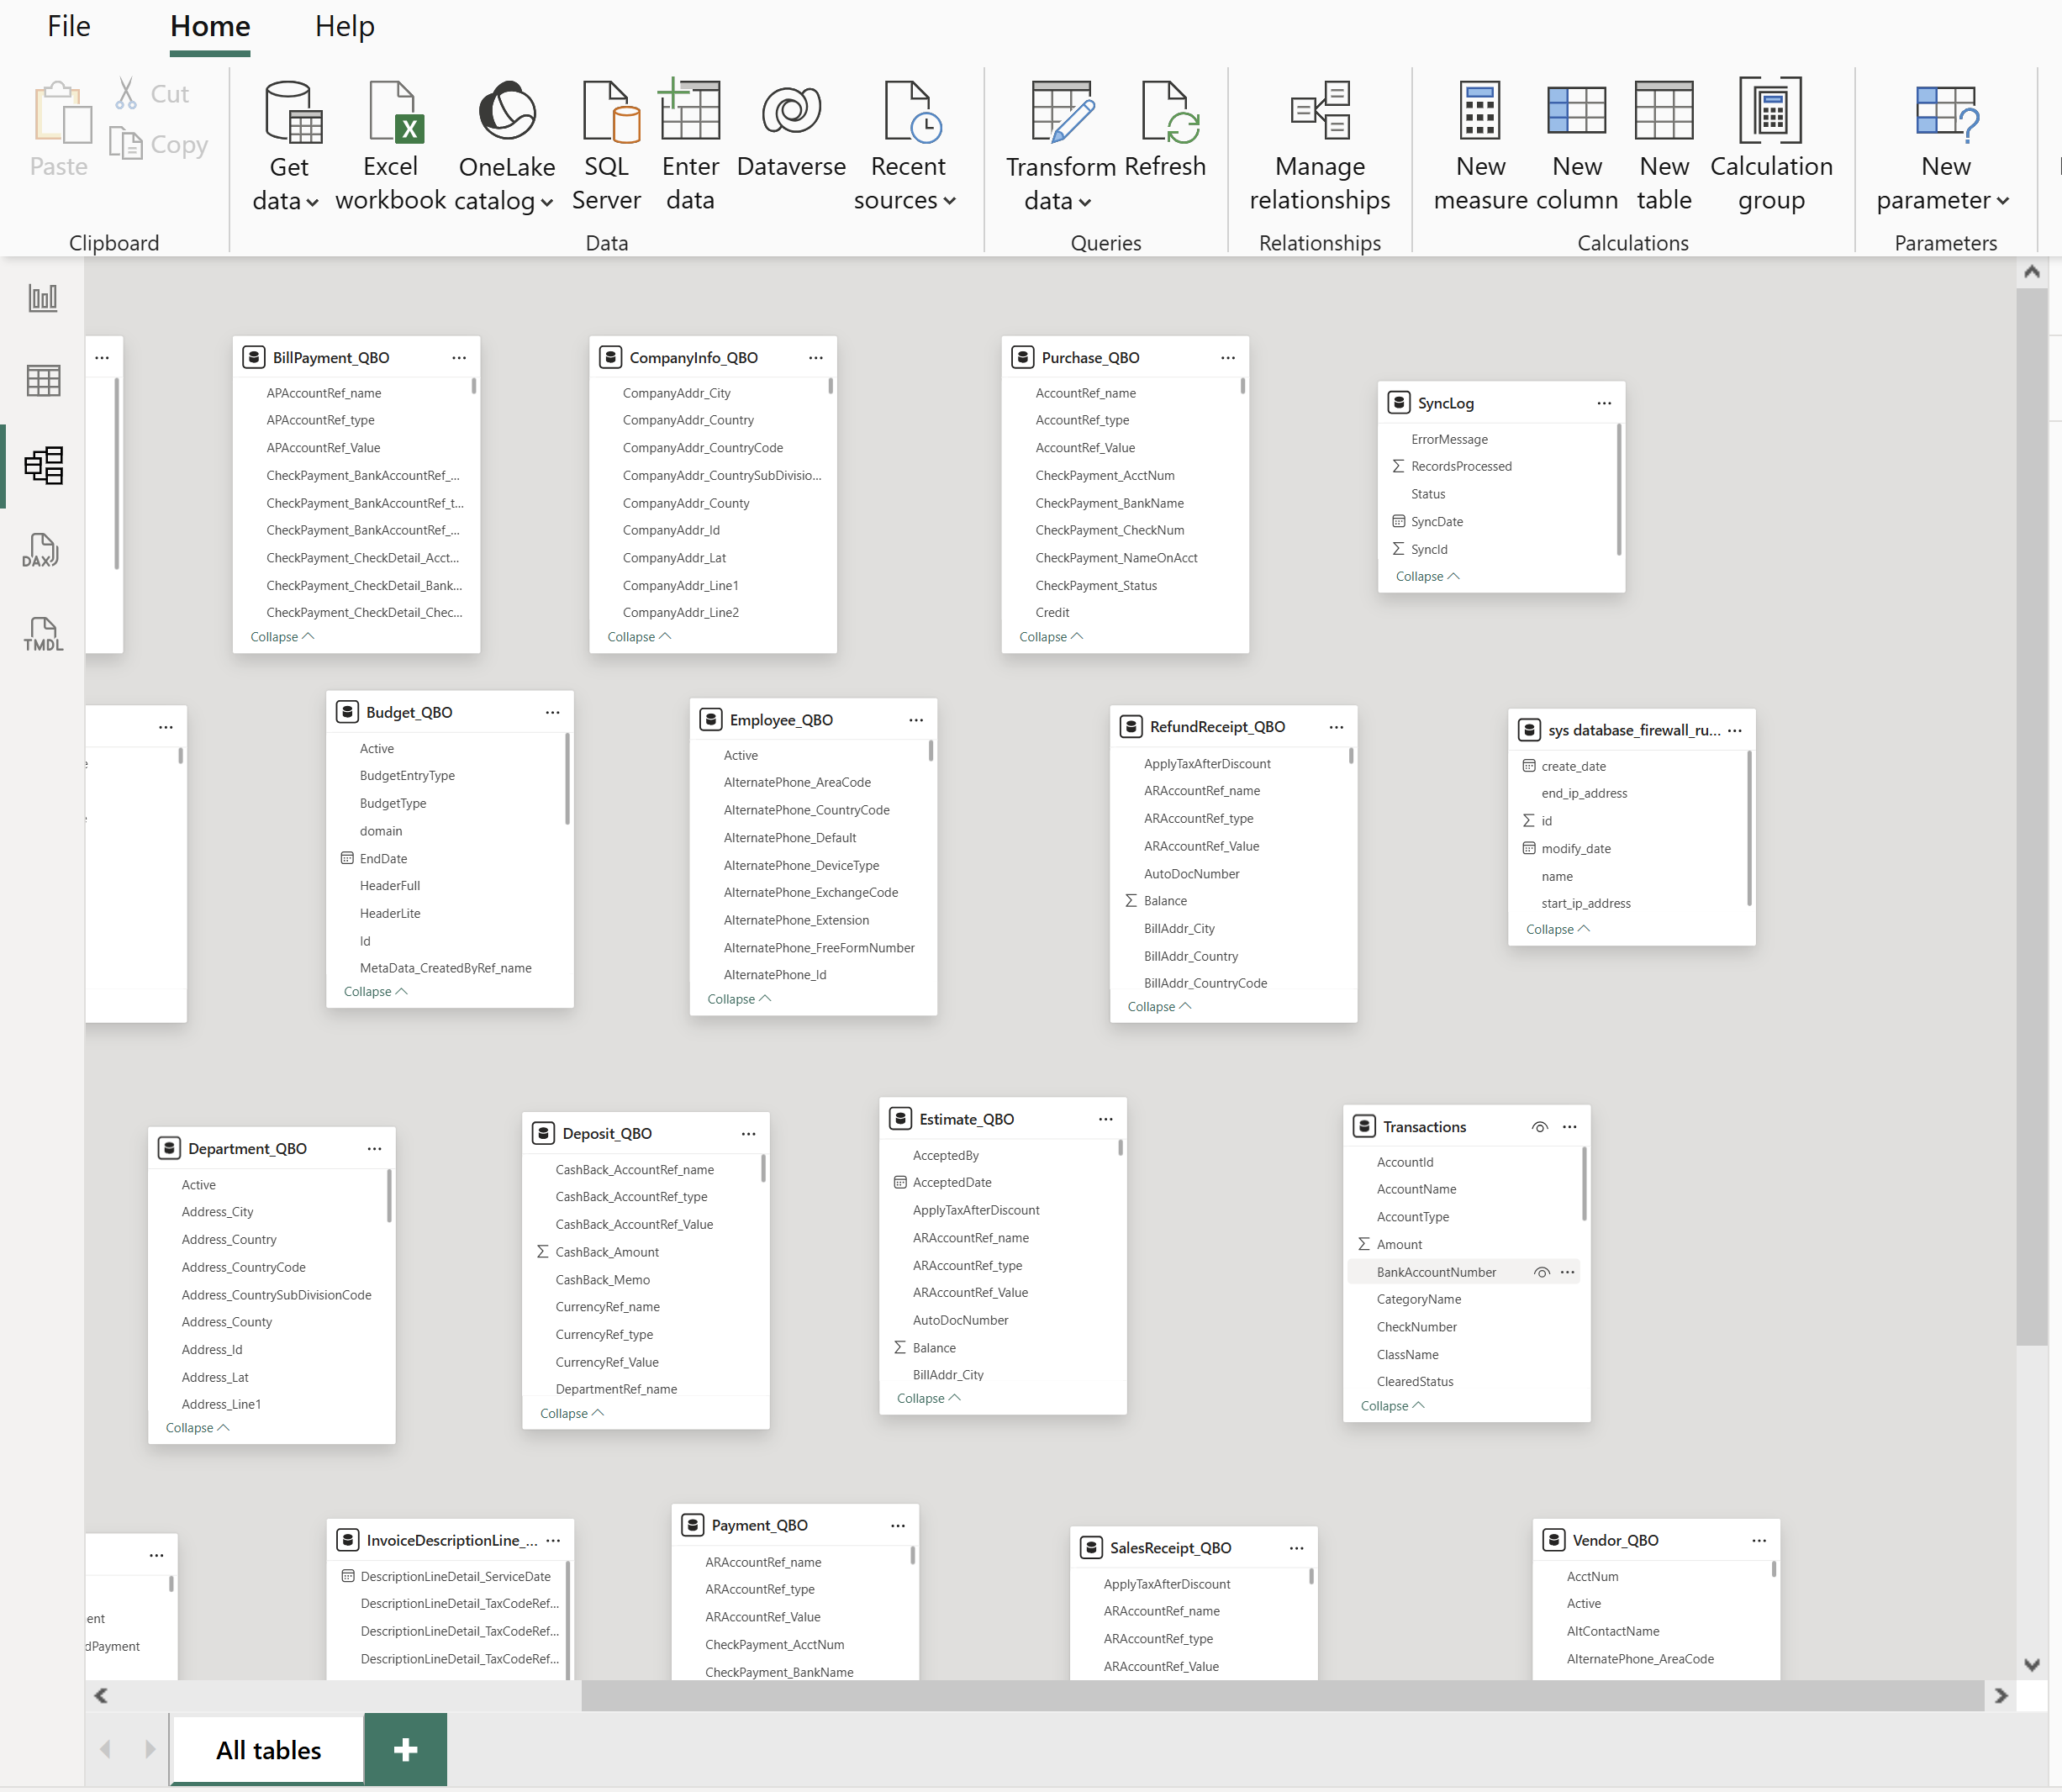Open more options for BillPayment_QBO table
The width and height of the screenshot is (2062, 1792).
tap(459, 358)
